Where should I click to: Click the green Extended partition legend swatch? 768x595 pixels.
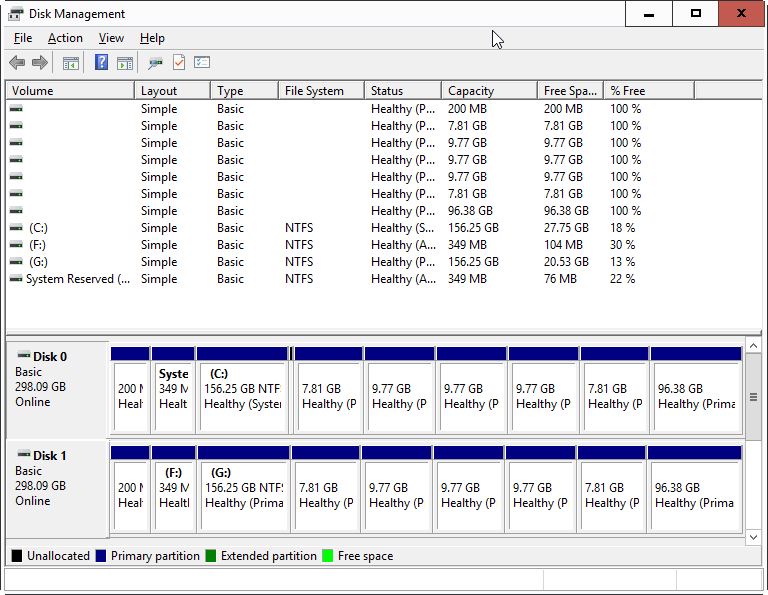211,556
